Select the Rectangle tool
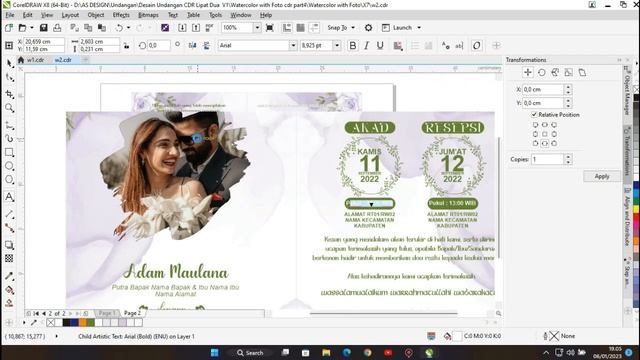The image size is (640, 360). point(10,153)
